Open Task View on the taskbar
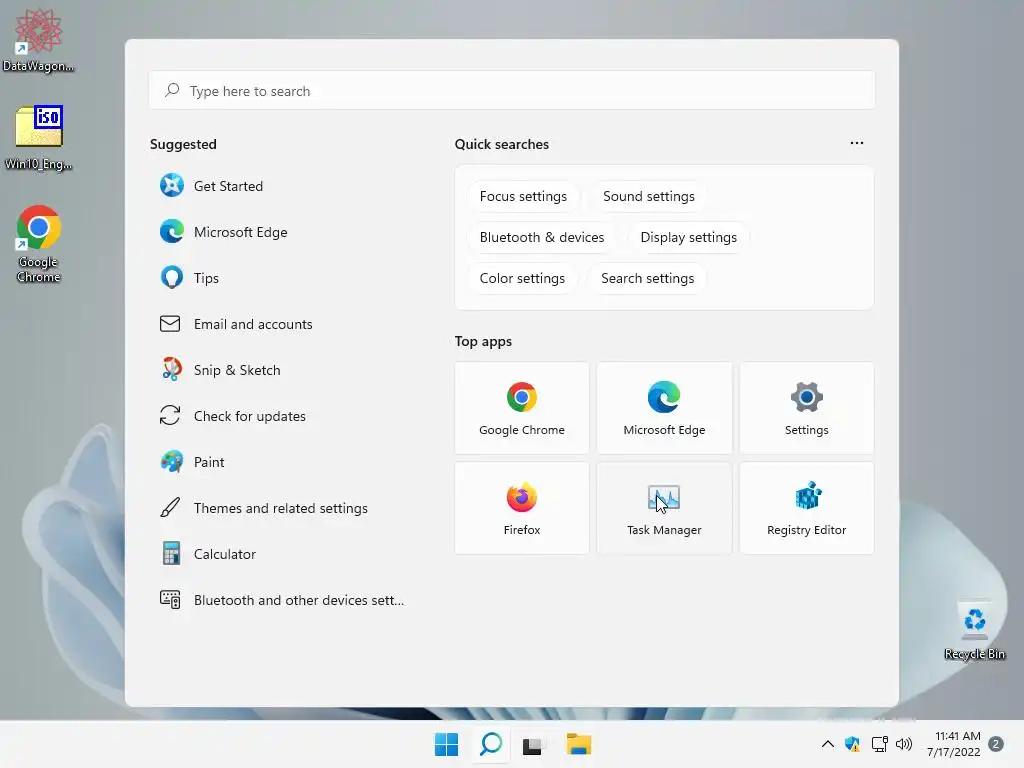Image resolution: width=1024 pixels, height=768 pixels. pyautogui.click(x=532, y=745)
